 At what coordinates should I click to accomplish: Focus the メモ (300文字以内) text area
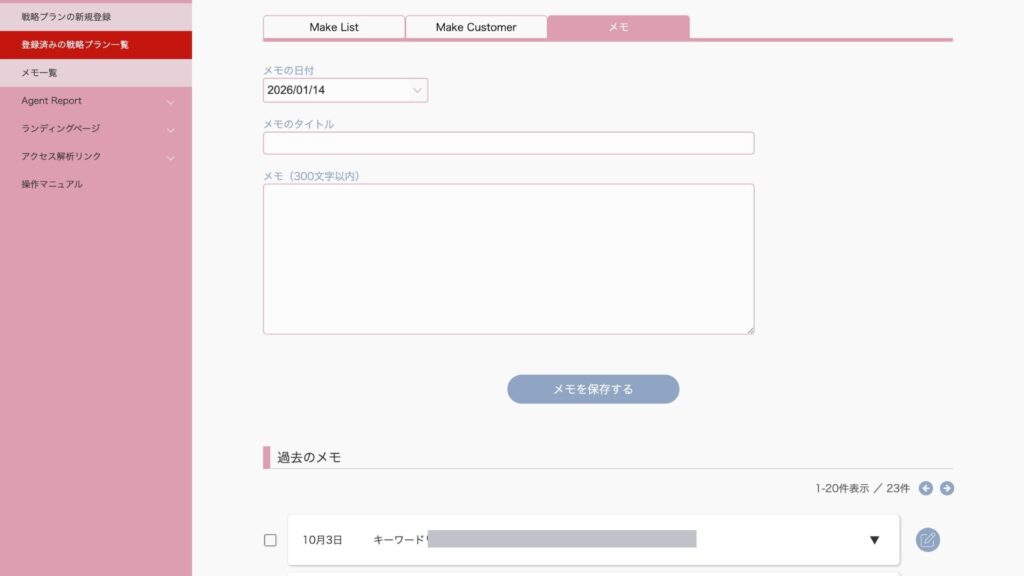coord(508,258)
